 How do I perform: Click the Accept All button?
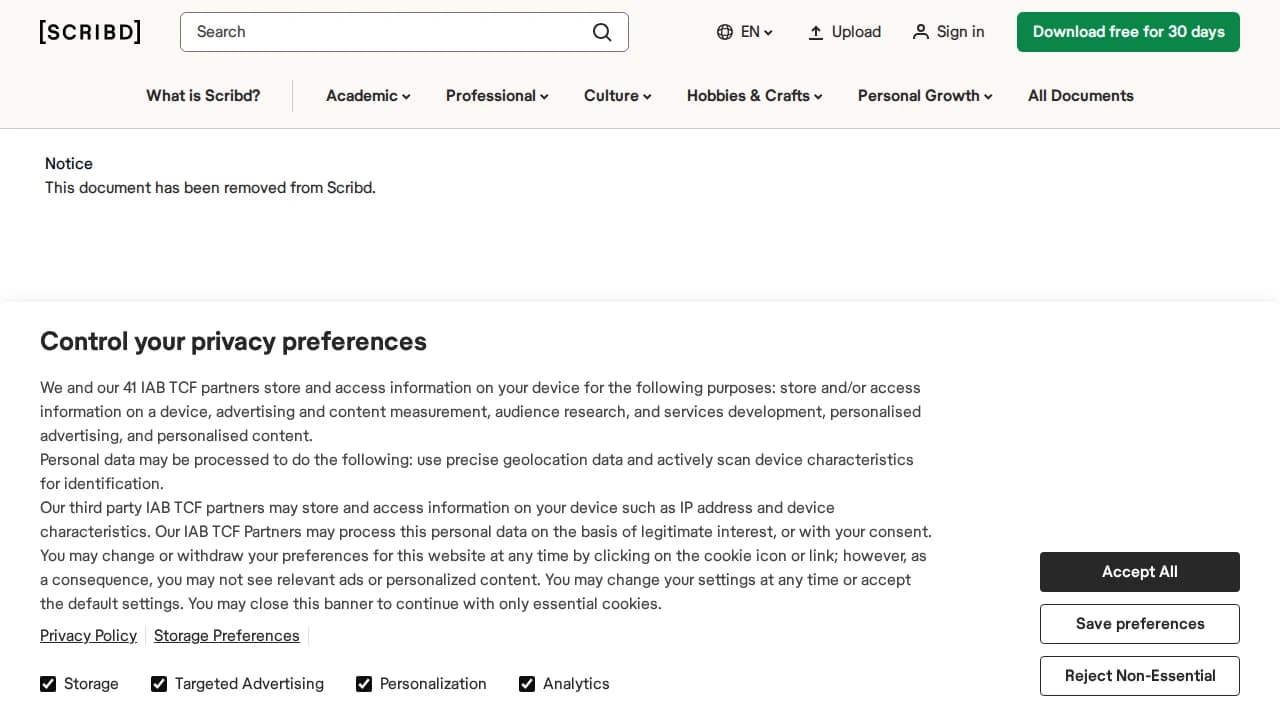(1139, 572)
